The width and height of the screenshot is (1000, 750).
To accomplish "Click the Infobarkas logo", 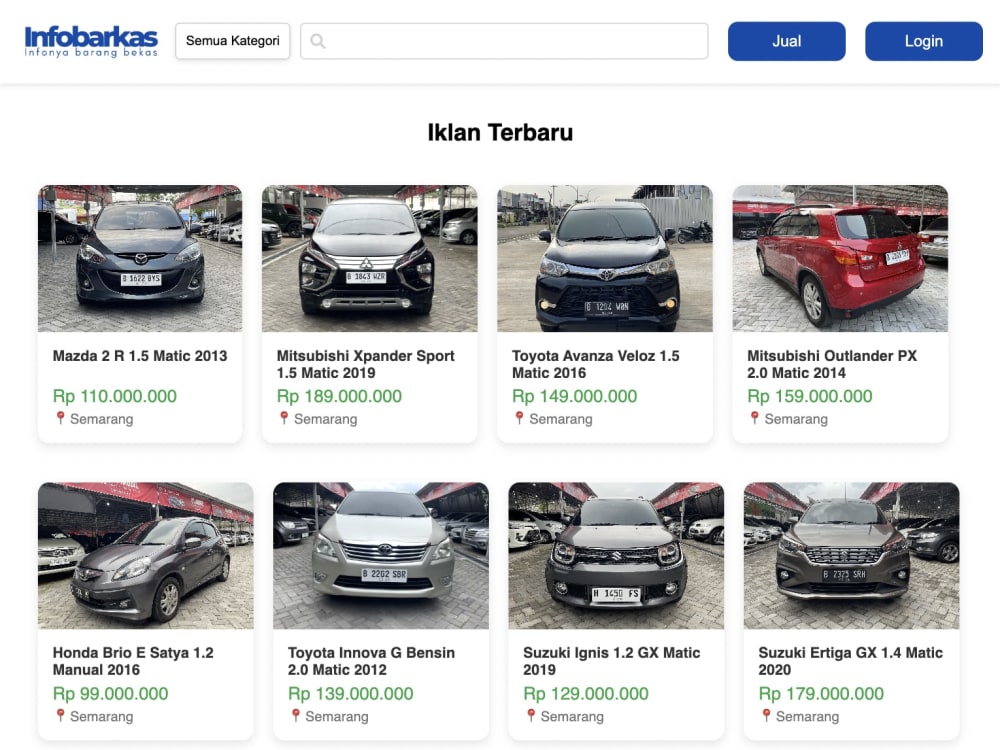I will (x=91, y=41).
